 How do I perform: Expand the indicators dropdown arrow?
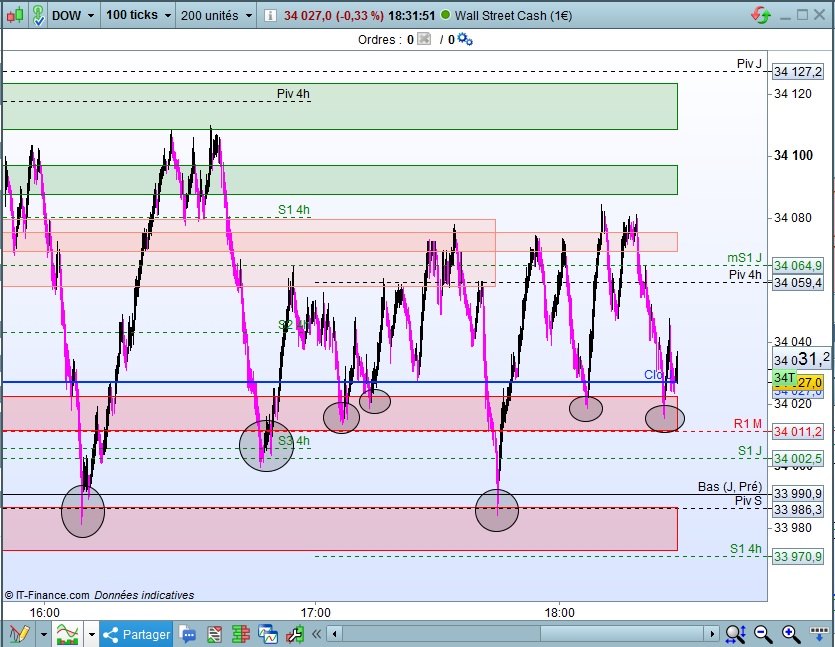[x=92, y=634]
